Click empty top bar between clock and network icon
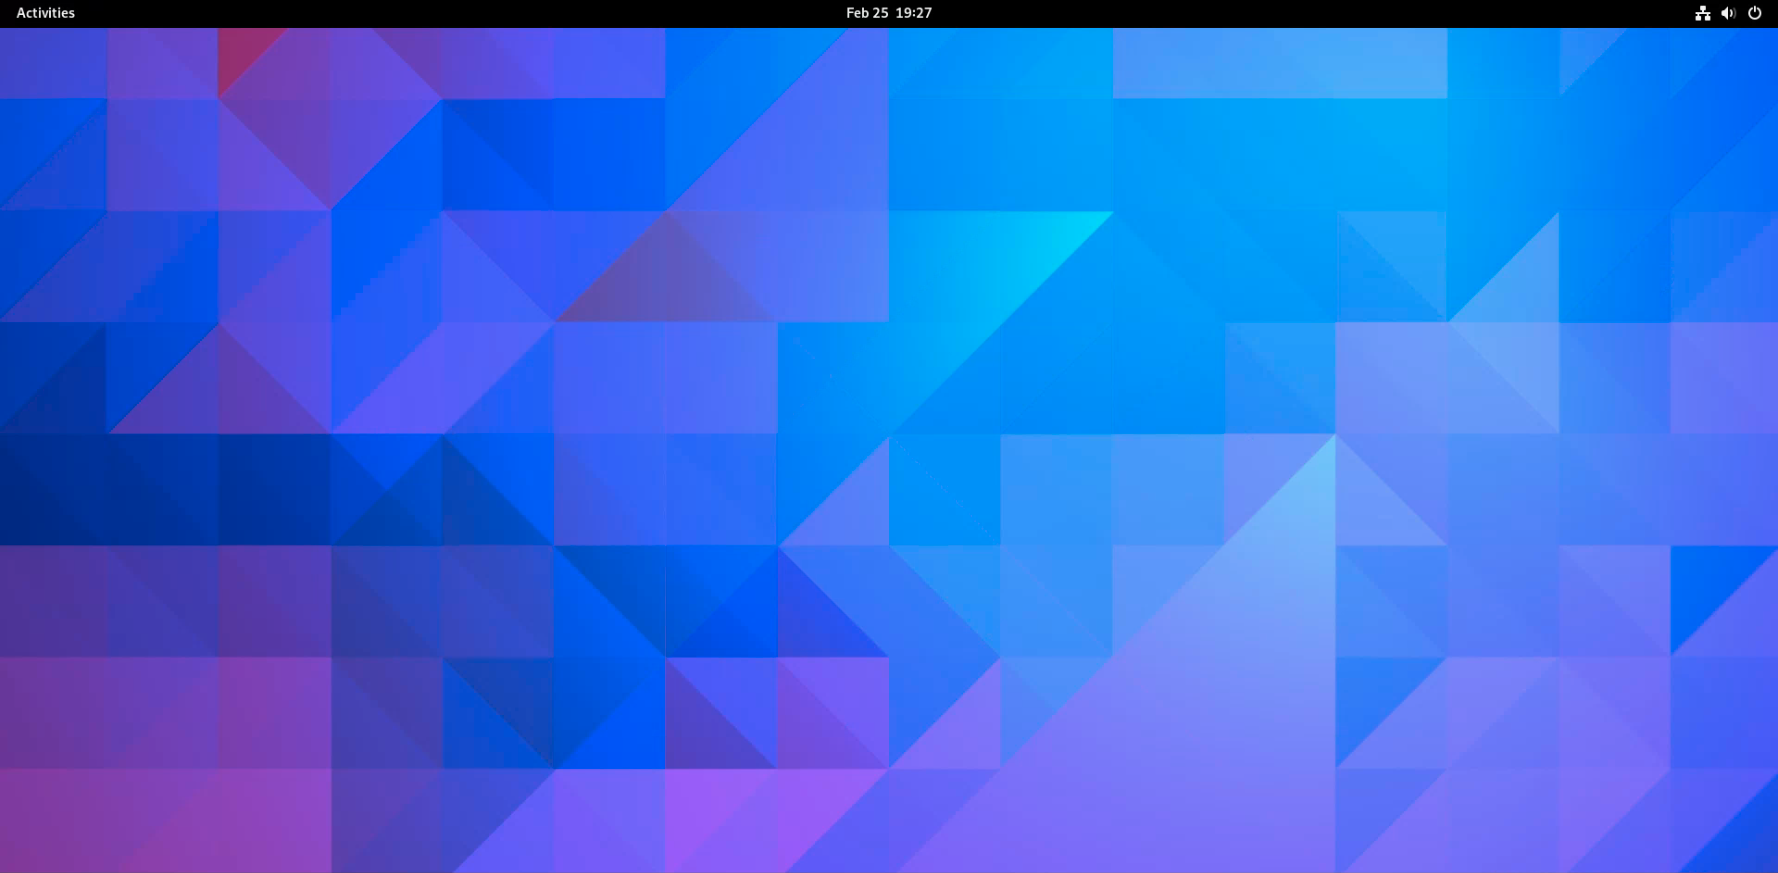The image size is (1778, 873). click(x=1300, y=13)
